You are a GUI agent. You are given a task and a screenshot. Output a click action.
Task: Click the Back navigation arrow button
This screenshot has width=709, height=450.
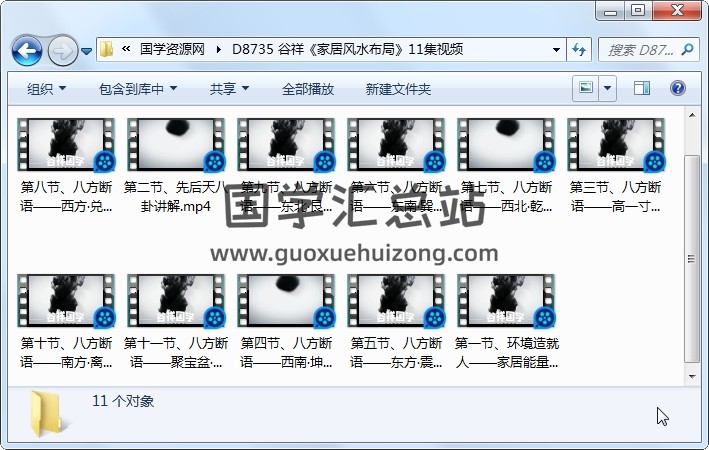[27, 50]
